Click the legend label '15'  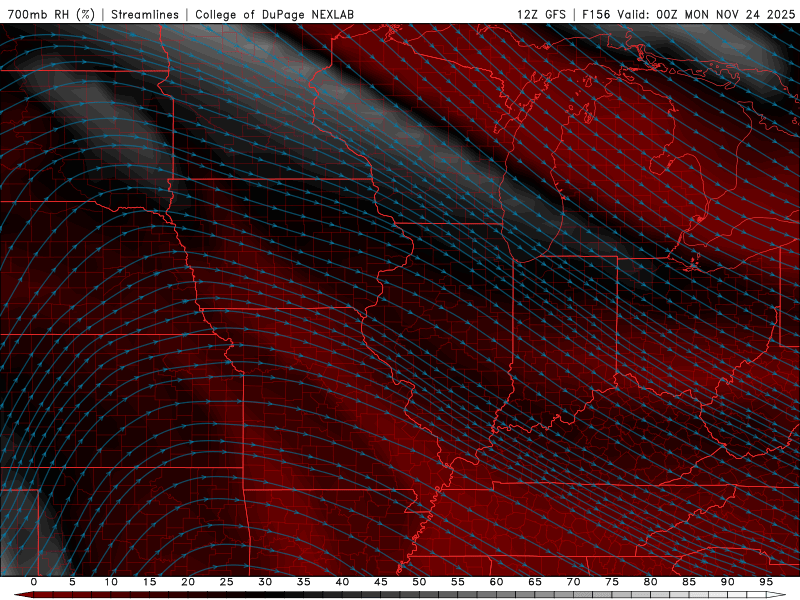click(149, 582)
